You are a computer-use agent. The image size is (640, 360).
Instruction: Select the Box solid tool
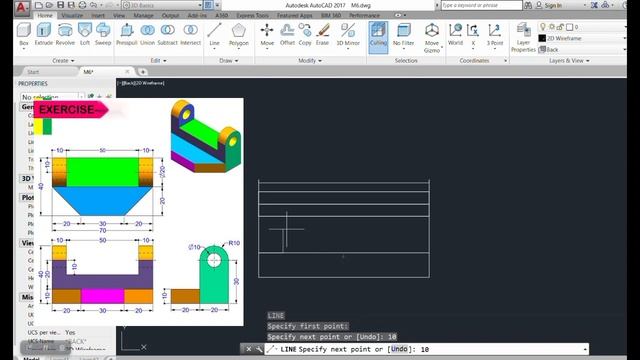coord(24,35)
